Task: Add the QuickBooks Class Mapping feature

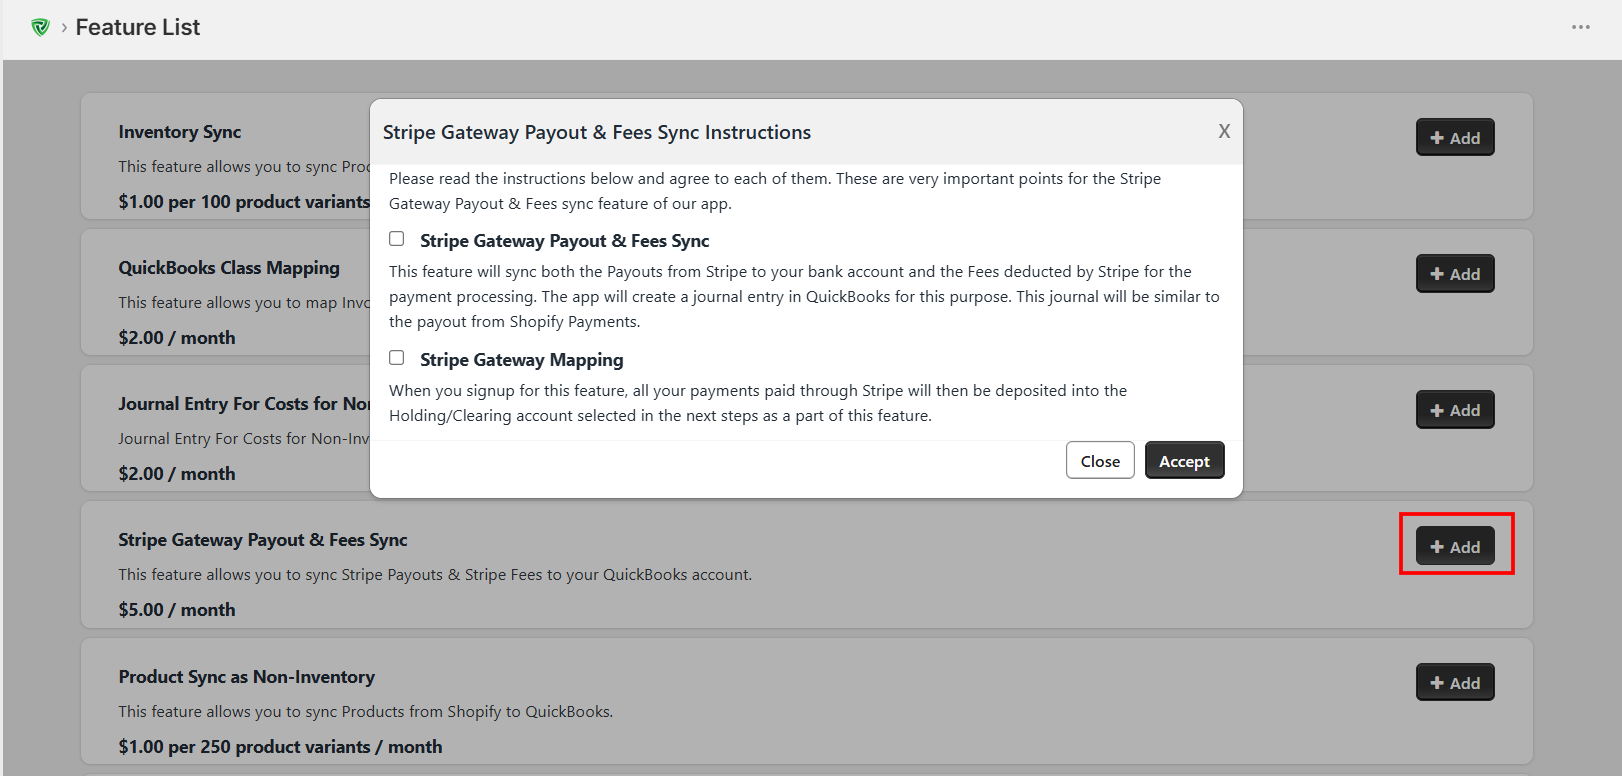Action: pos(1455,273)
